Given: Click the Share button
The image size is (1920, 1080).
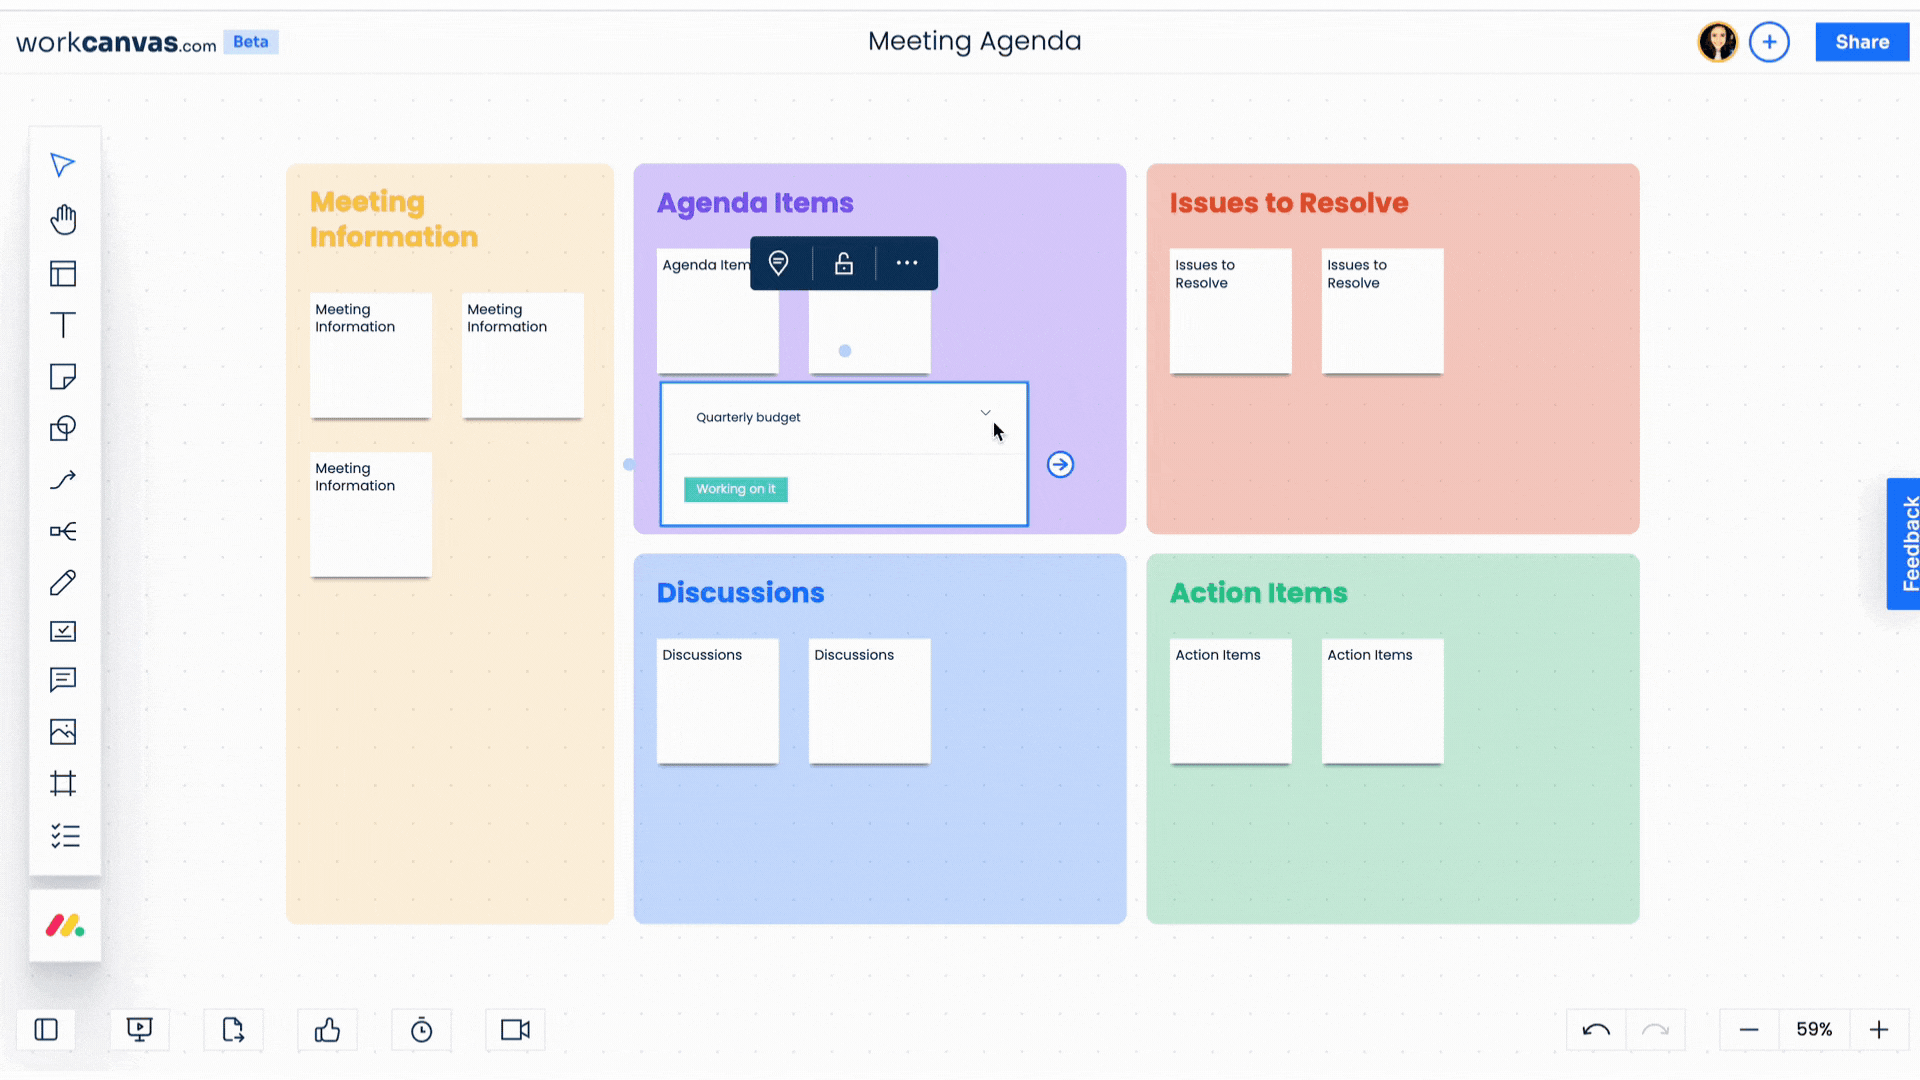Looking at the screenshot, I should tap(1861, 41).
